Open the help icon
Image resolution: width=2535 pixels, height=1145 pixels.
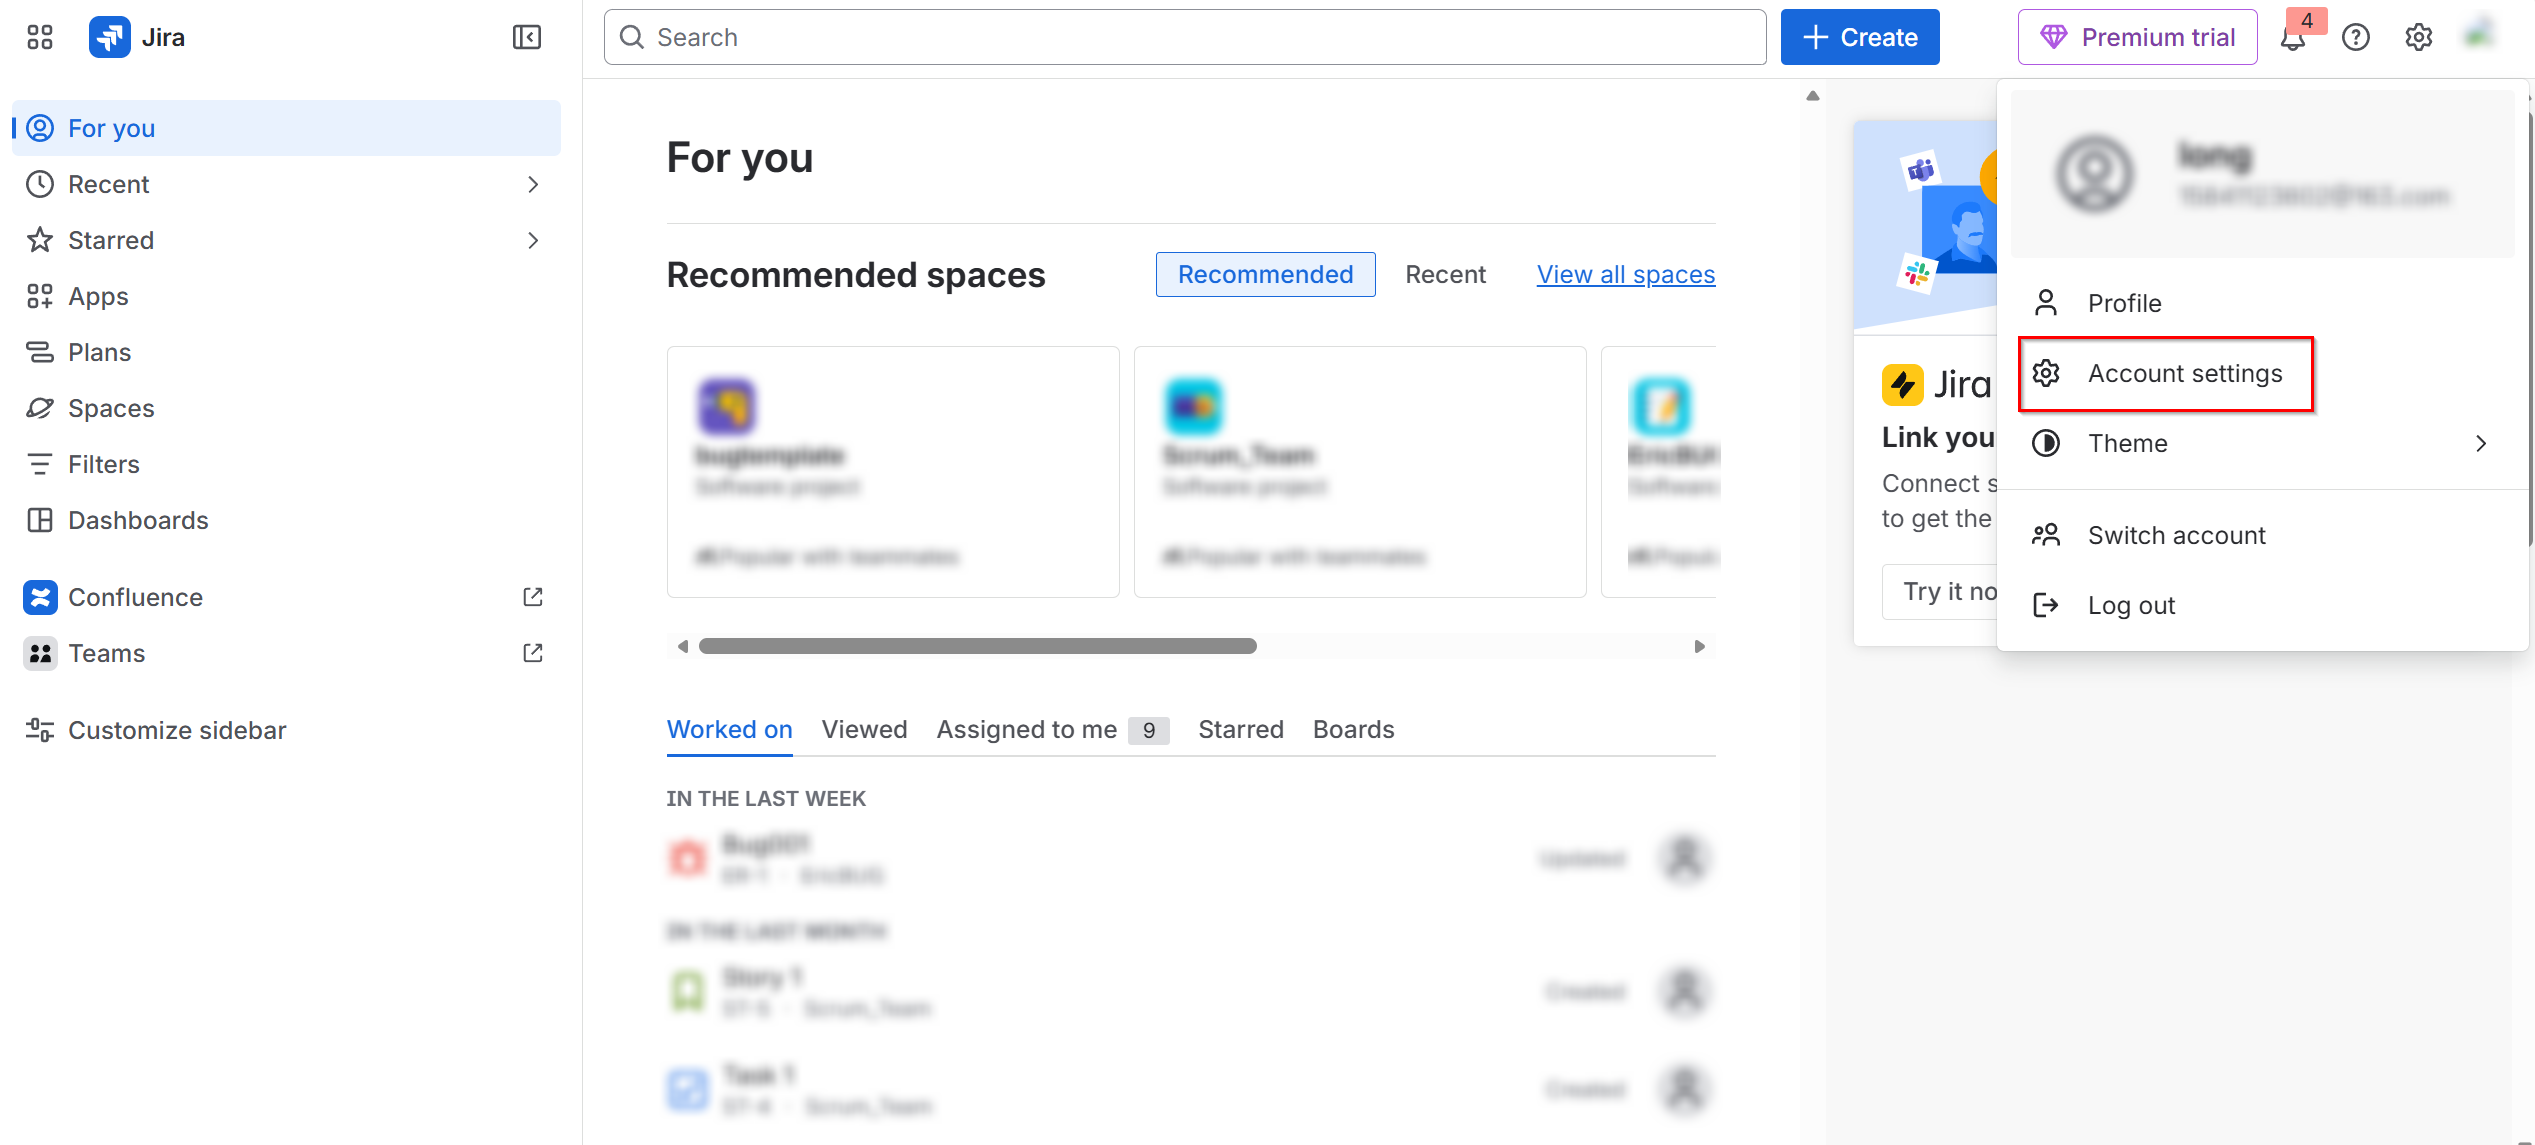pos(2356,37)
